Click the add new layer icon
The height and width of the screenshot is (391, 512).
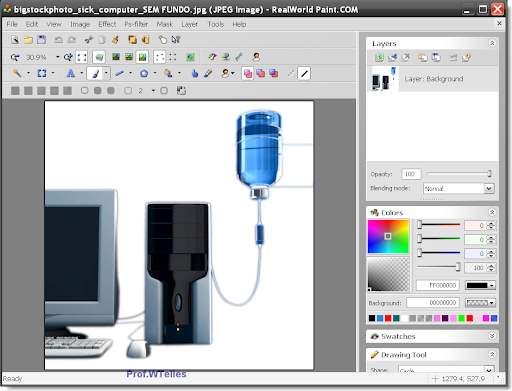(379, 57)
